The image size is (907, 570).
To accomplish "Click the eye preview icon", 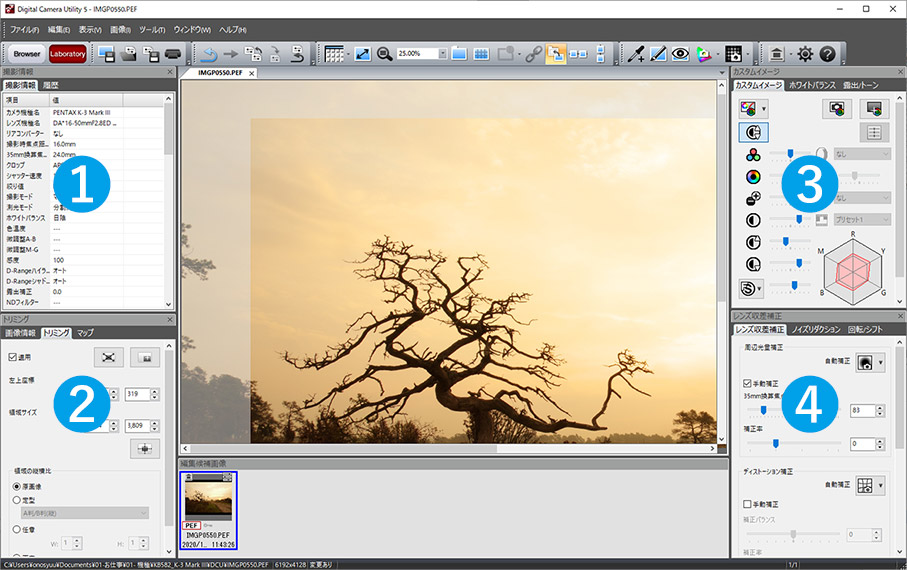I will tap(680, 54).
